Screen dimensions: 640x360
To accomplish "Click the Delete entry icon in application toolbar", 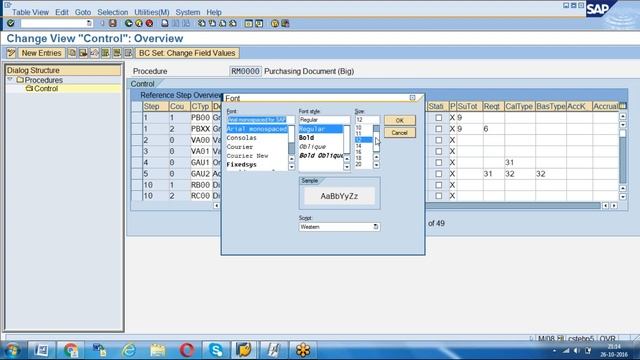I will (83, 53).
